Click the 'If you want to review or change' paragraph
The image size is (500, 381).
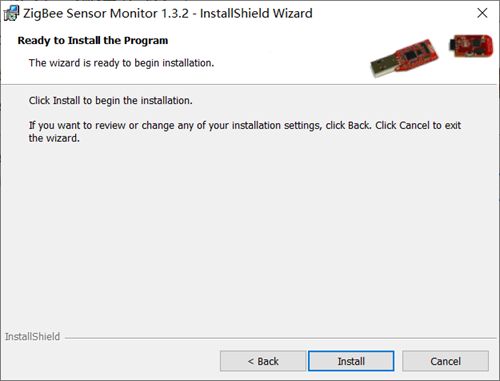pyautogui.click(x=245, y=132)
